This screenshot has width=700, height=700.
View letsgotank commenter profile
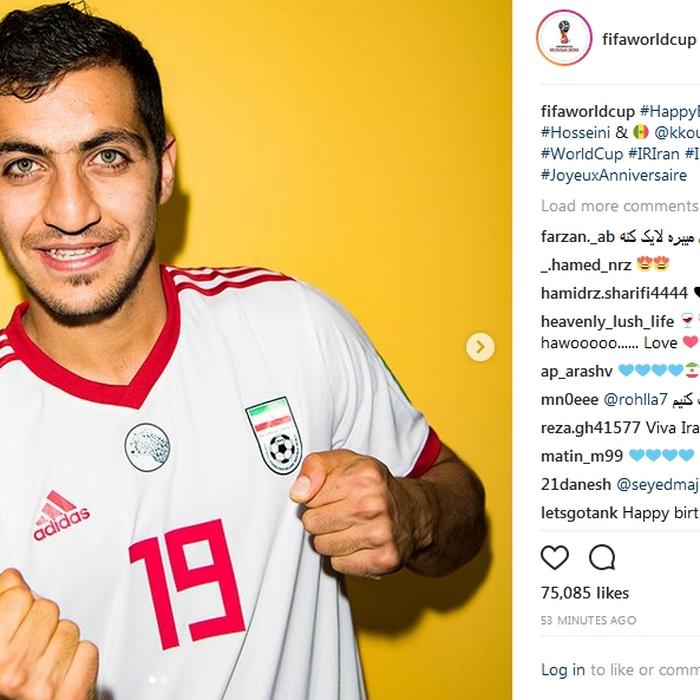[x=579, y=512]
